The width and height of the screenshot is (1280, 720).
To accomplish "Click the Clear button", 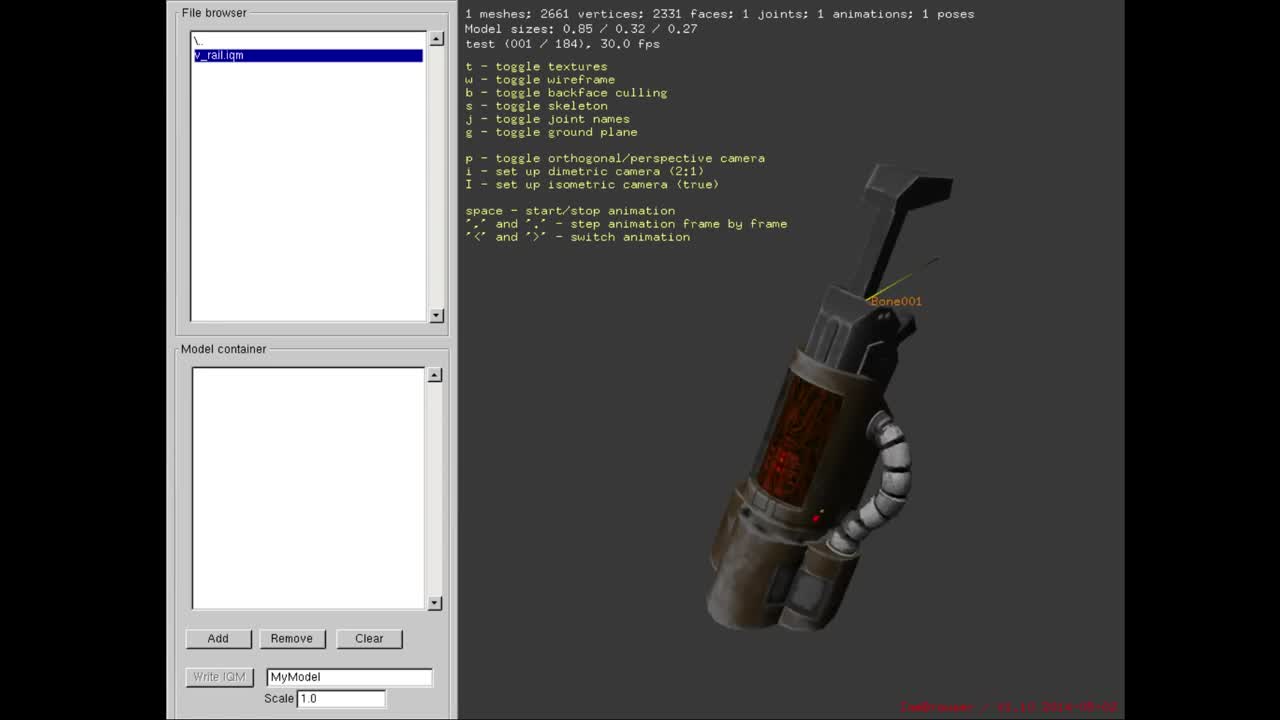I will pos(369,638).
